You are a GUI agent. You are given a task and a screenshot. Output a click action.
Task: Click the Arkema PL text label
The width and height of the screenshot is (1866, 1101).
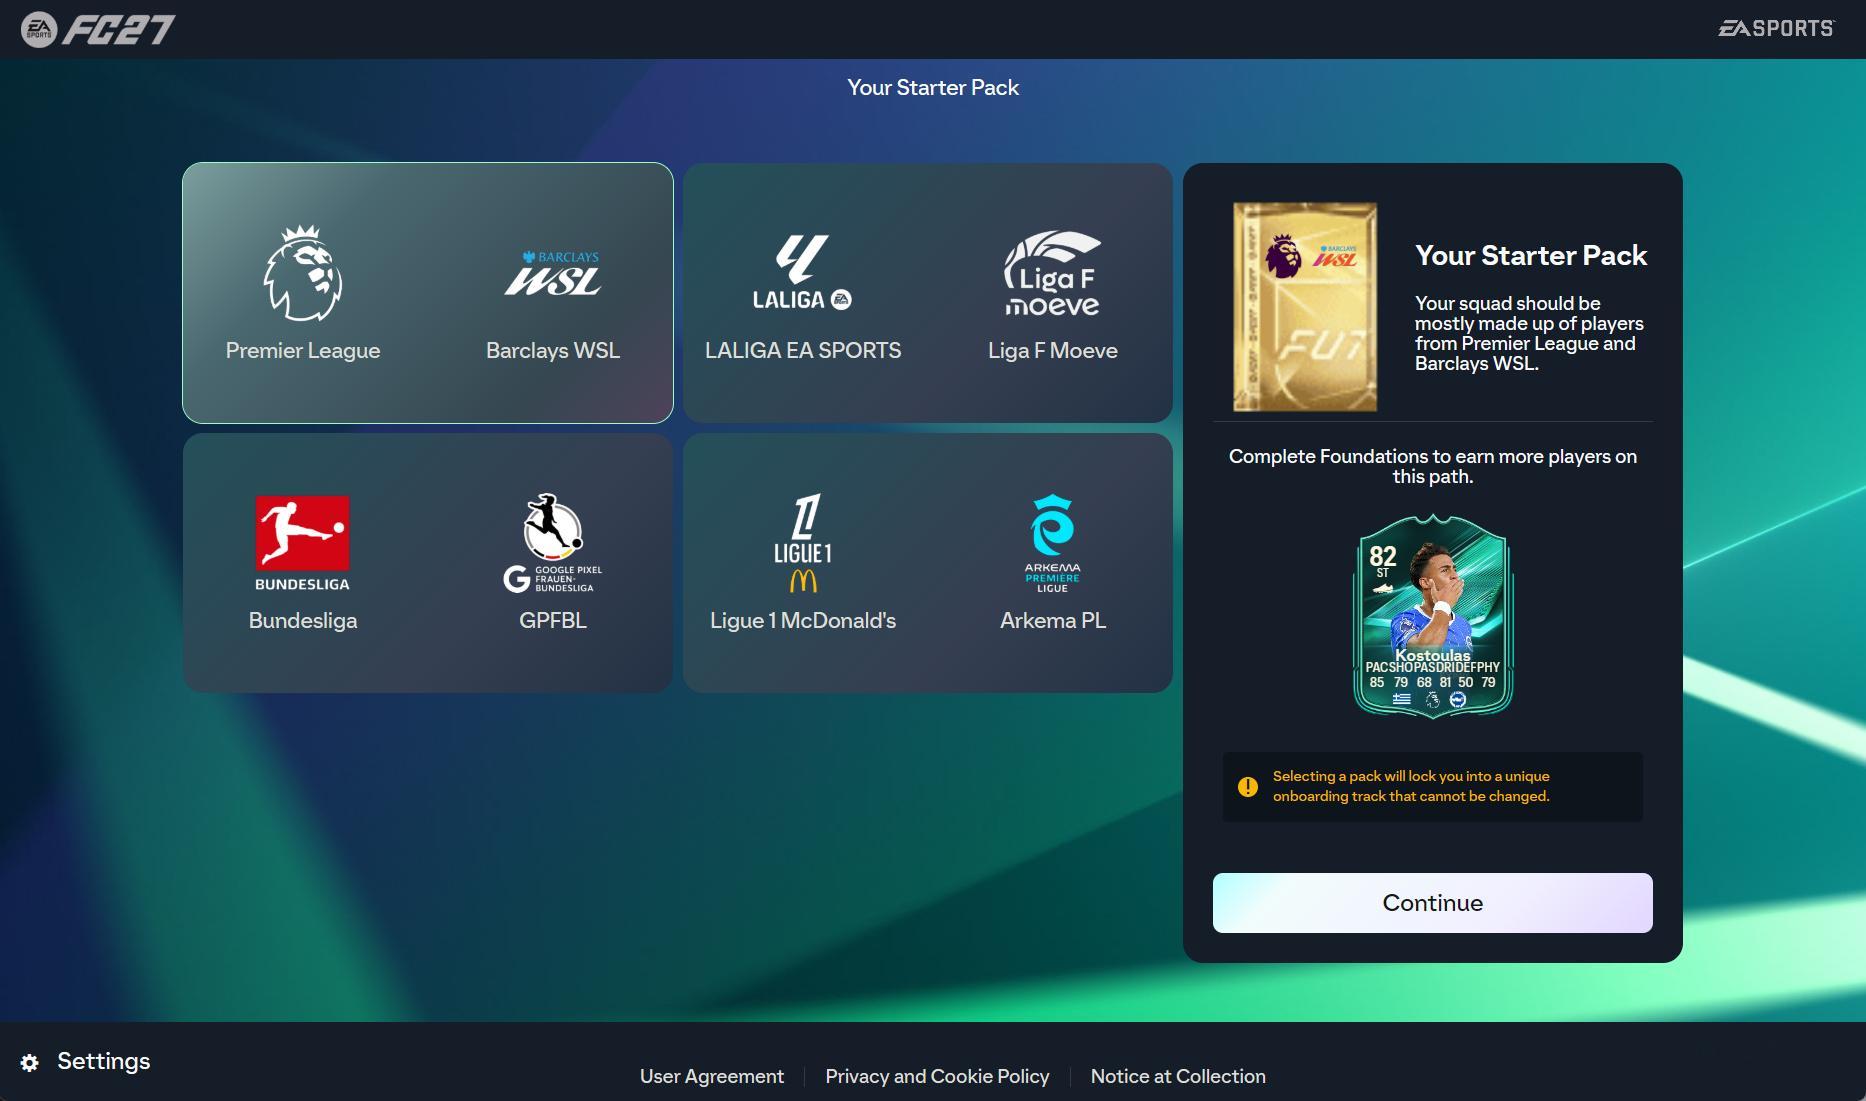[1053, 621]
